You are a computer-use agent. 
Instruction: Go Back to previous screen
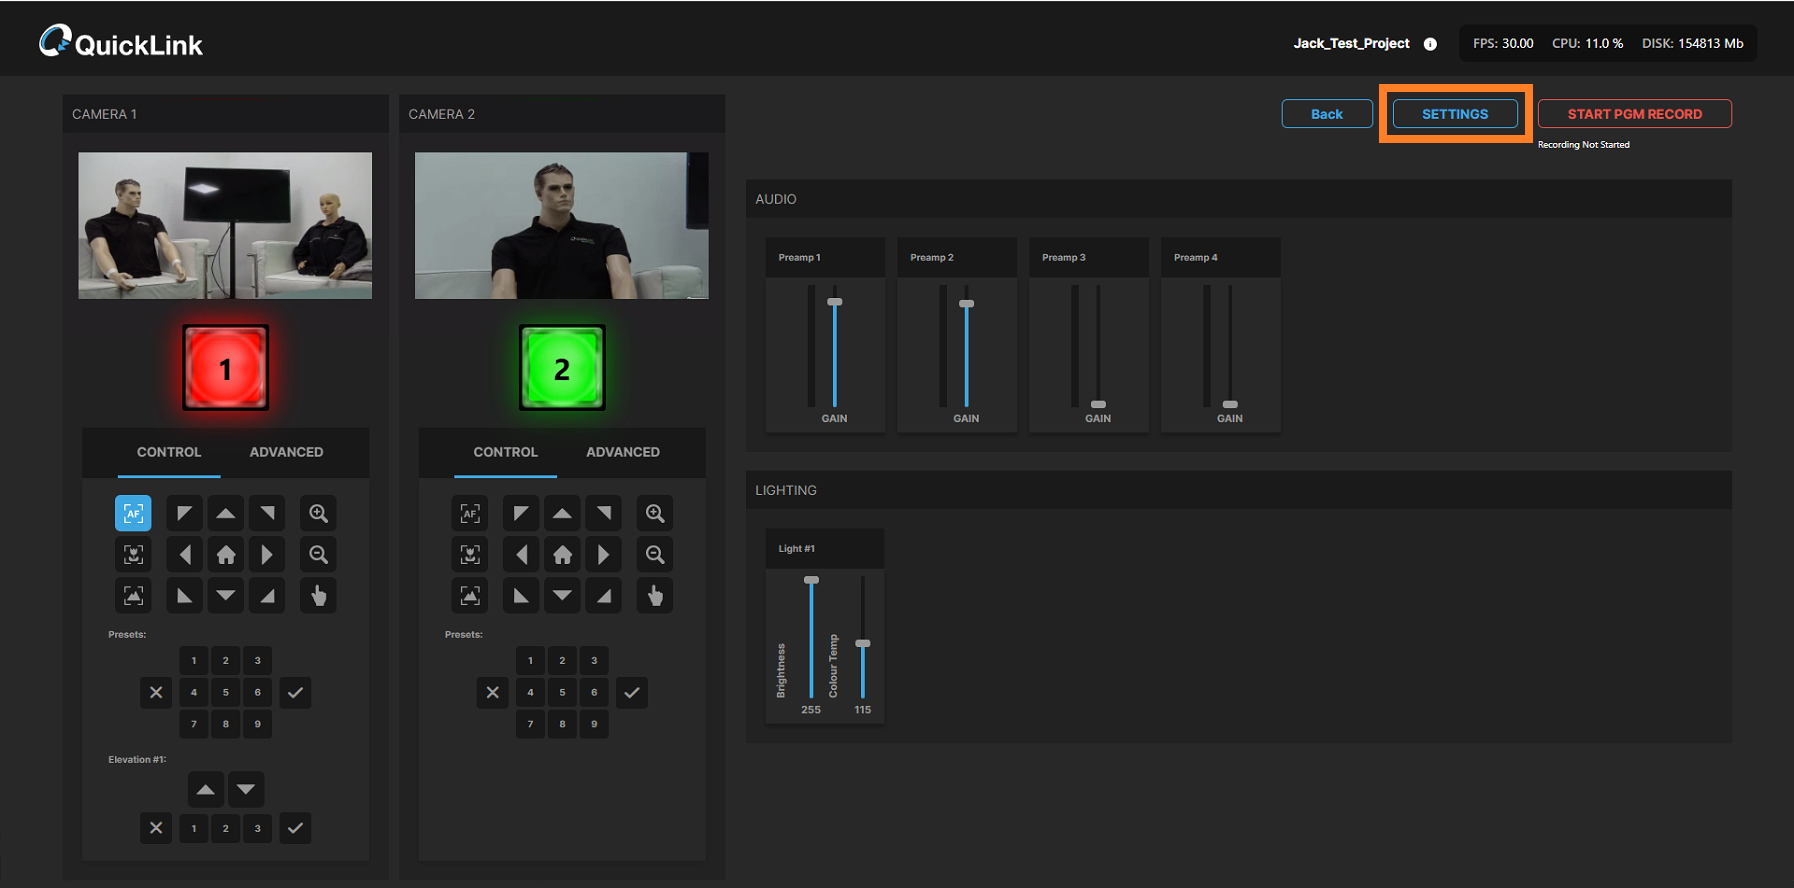tap(1326, 114)
